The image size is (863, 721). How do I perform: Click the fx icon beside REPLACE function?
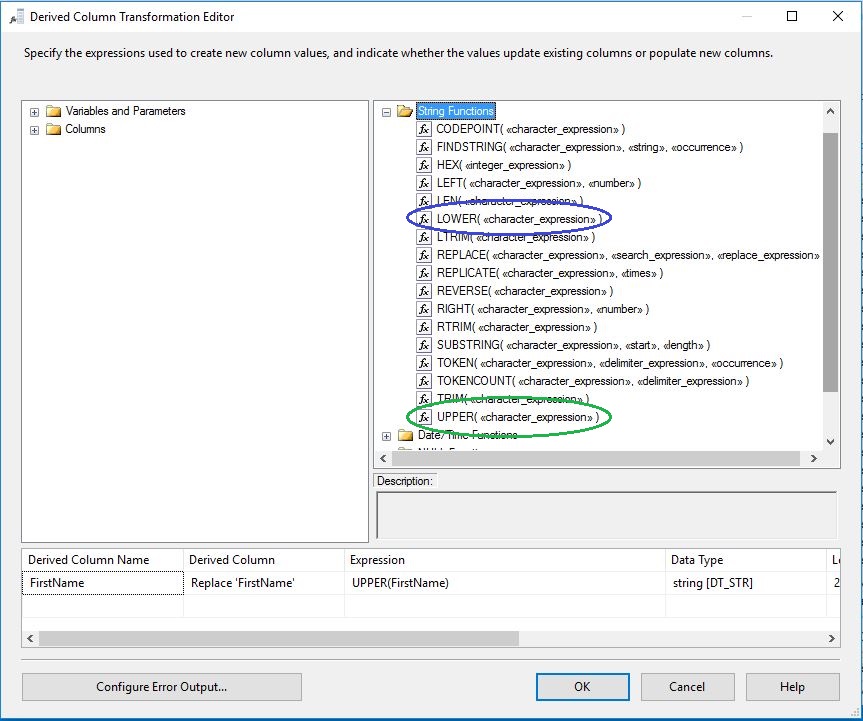(x=423, y=255)
